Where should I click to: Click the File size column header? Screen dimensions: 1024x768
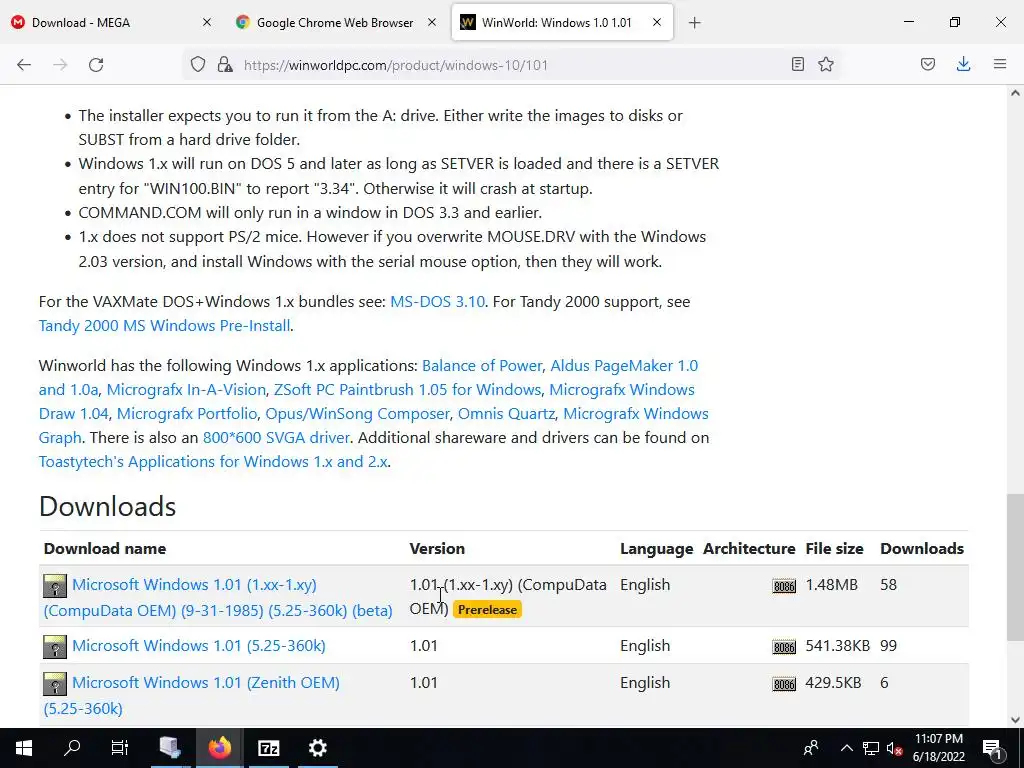click(834, 549)
